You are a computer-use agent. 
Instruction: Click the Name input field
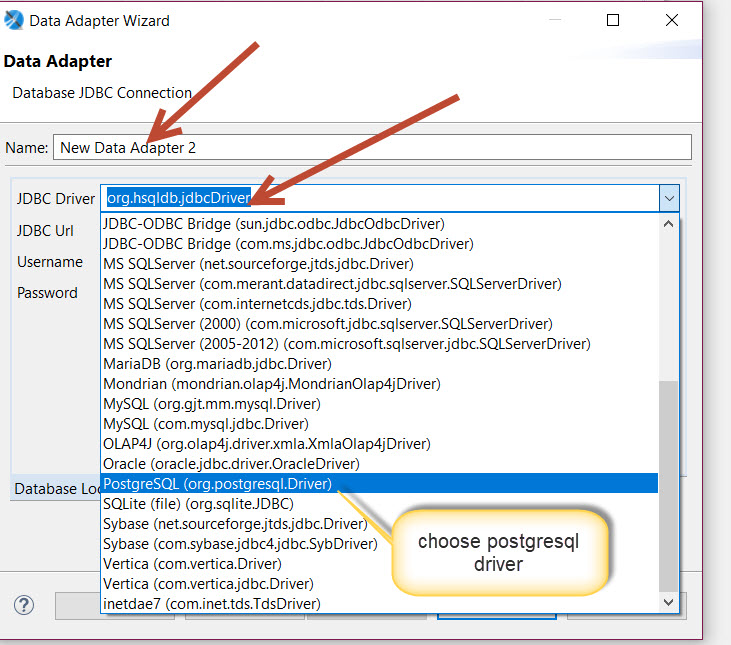point(370,147)
